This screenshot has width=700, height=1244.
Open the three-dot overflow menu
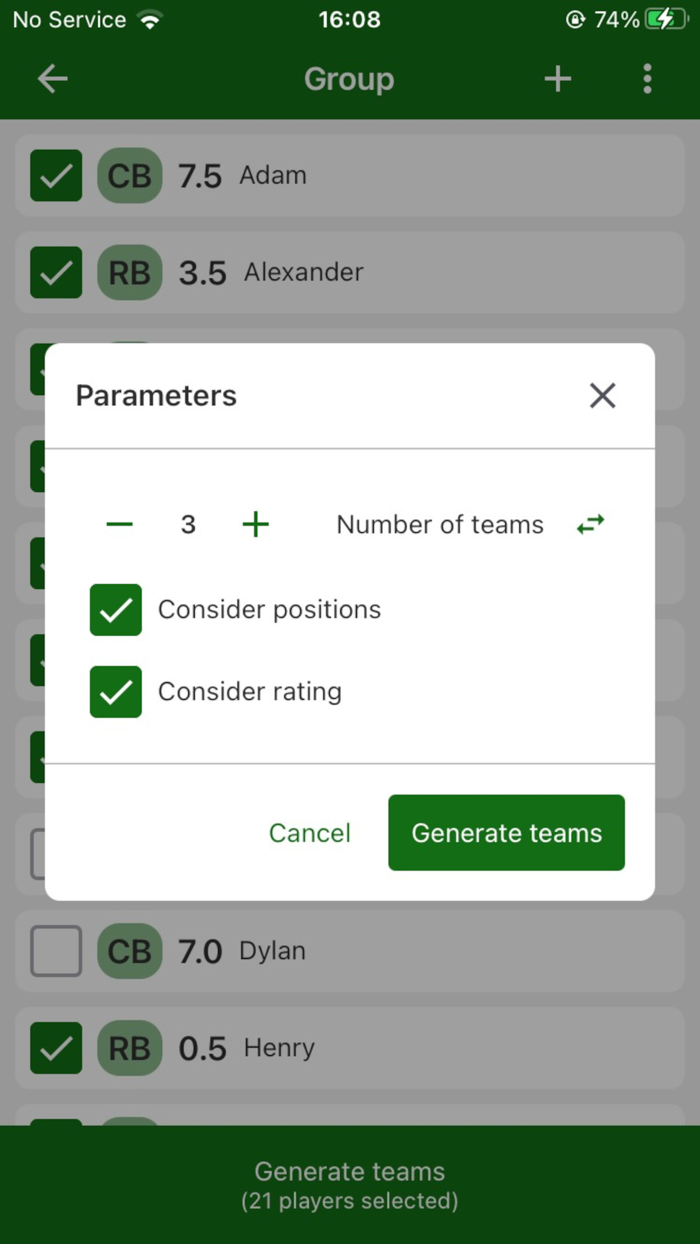click(648, 79)
